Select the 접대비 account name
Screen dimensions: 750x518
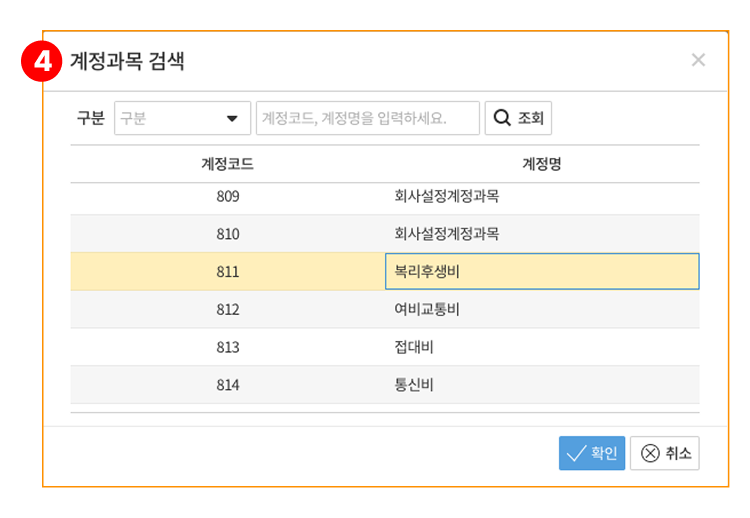(x=414, y=347)
